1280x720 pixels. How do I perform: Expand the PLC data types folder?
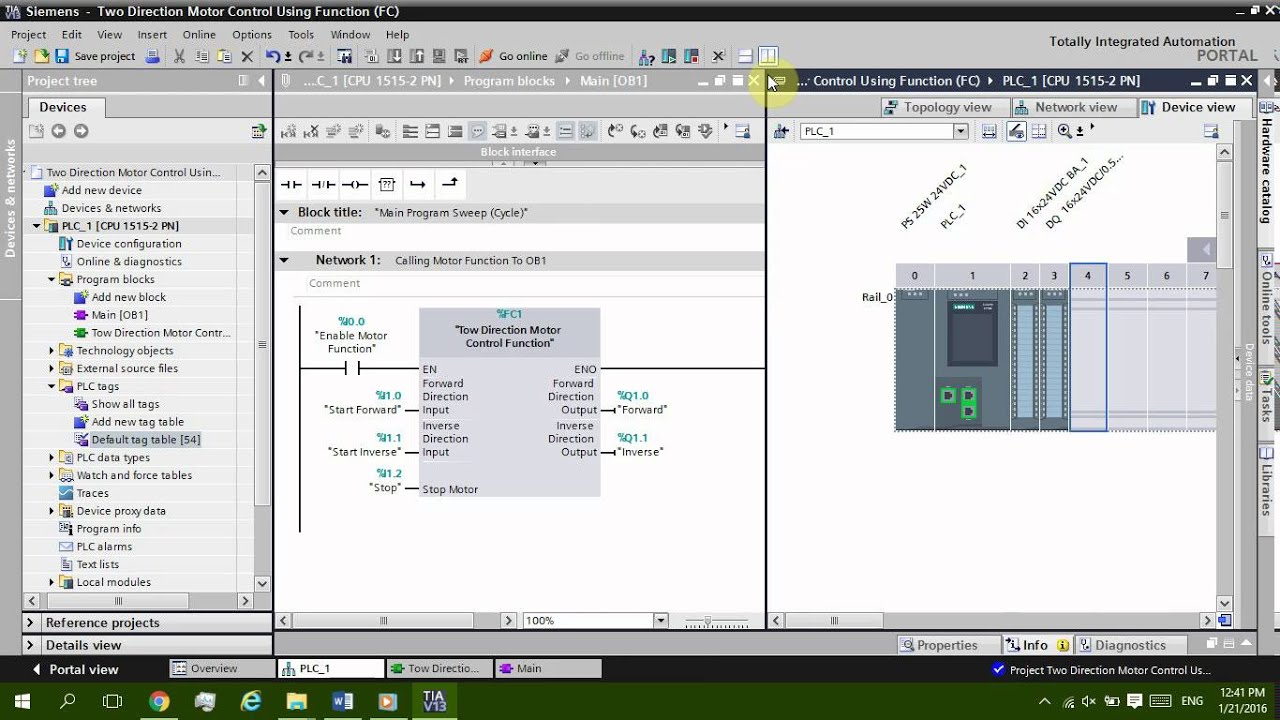[x=52, y=458]
